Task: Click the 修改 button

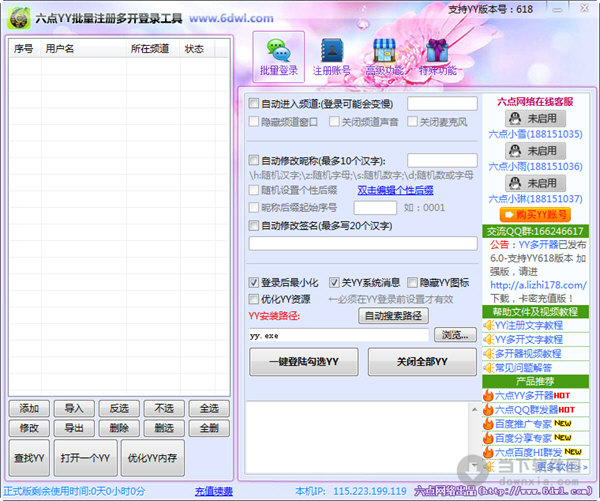Action: [29, 428]
